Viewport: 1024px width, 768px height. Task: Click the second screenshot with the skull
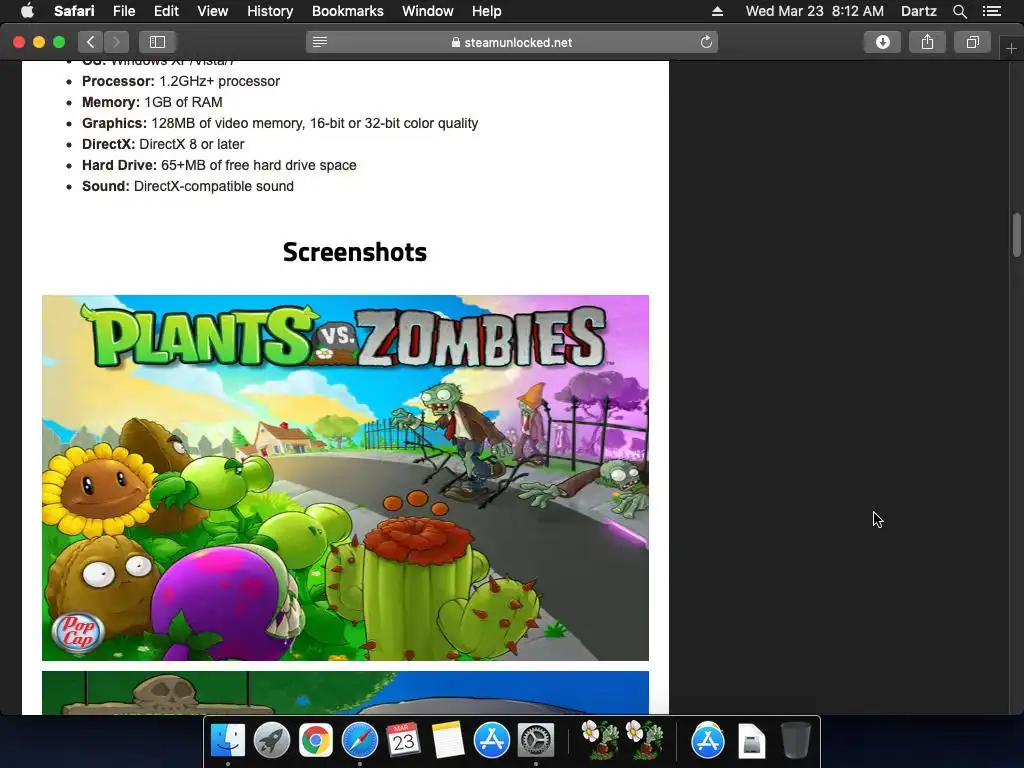pos(345,692)
